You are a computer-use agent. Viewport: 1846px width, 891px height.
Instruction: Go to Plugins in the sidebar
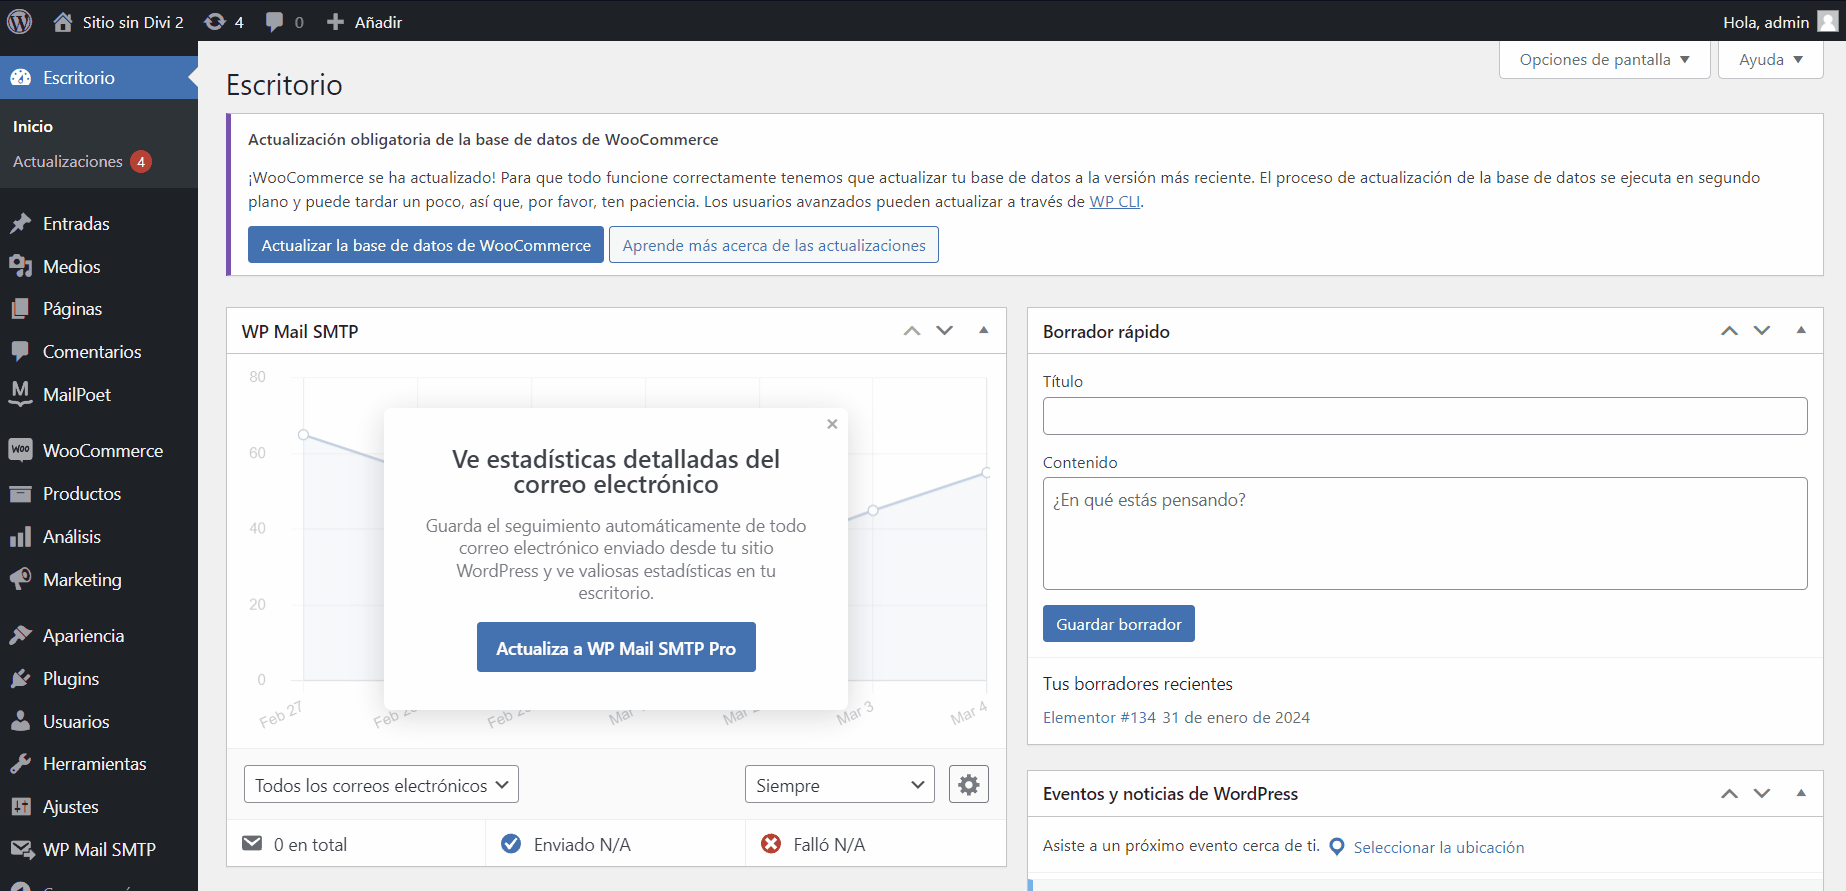[x=70, y=679]
